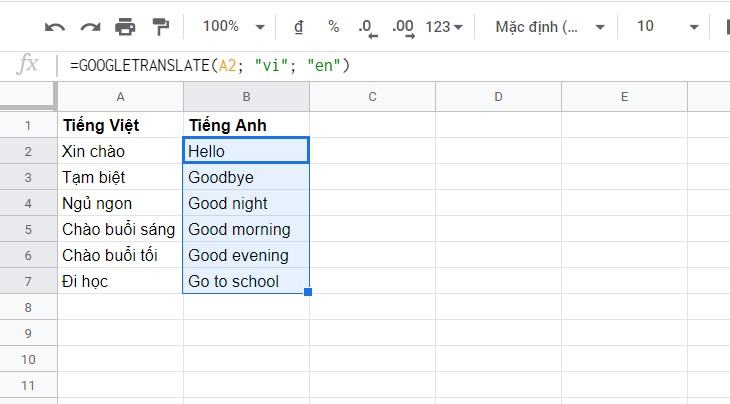Click the select-all corner box
This screenshot has height=404, width=730.
coord(28,96)
